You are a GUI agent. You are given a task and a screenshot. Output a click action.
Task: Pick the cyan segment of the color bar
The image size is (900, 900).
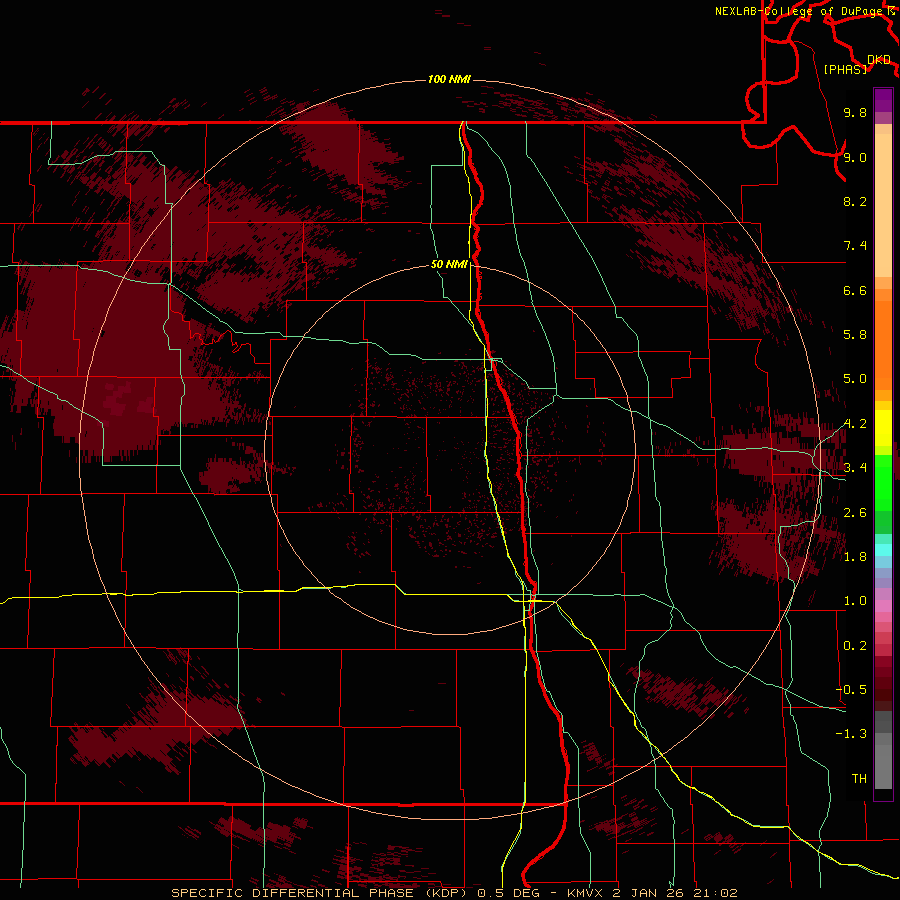883,550
